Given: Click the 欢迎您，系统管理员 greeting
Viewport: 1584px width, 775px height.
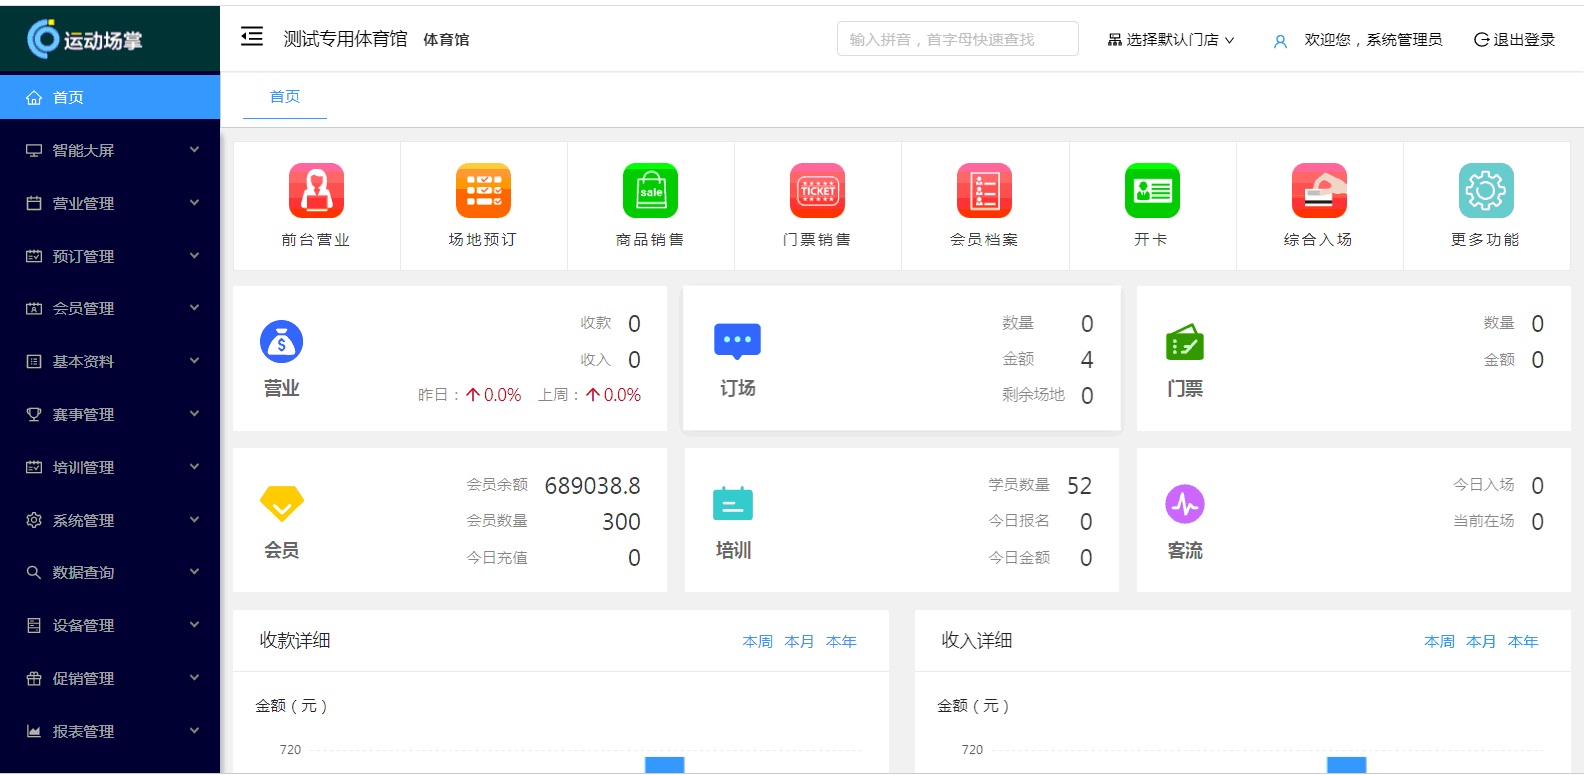Looking at the screenshot, I should click(x=1373, y=40).
